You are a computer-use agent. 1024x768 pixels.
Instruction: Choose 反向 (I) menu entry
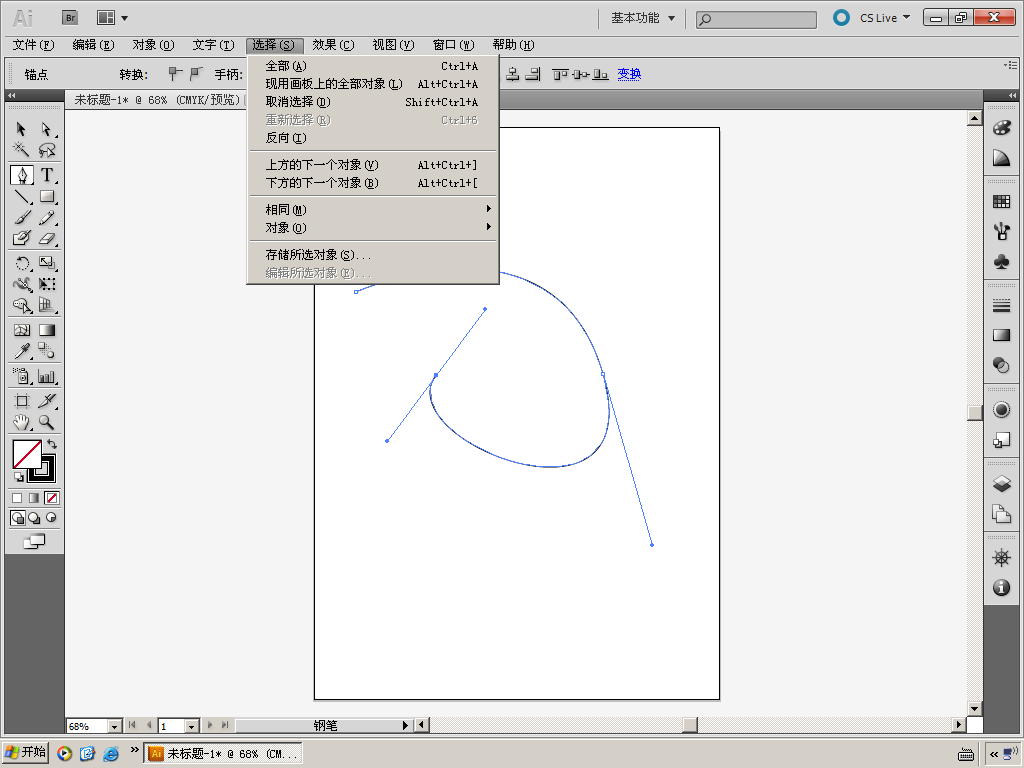coord(374,138)
